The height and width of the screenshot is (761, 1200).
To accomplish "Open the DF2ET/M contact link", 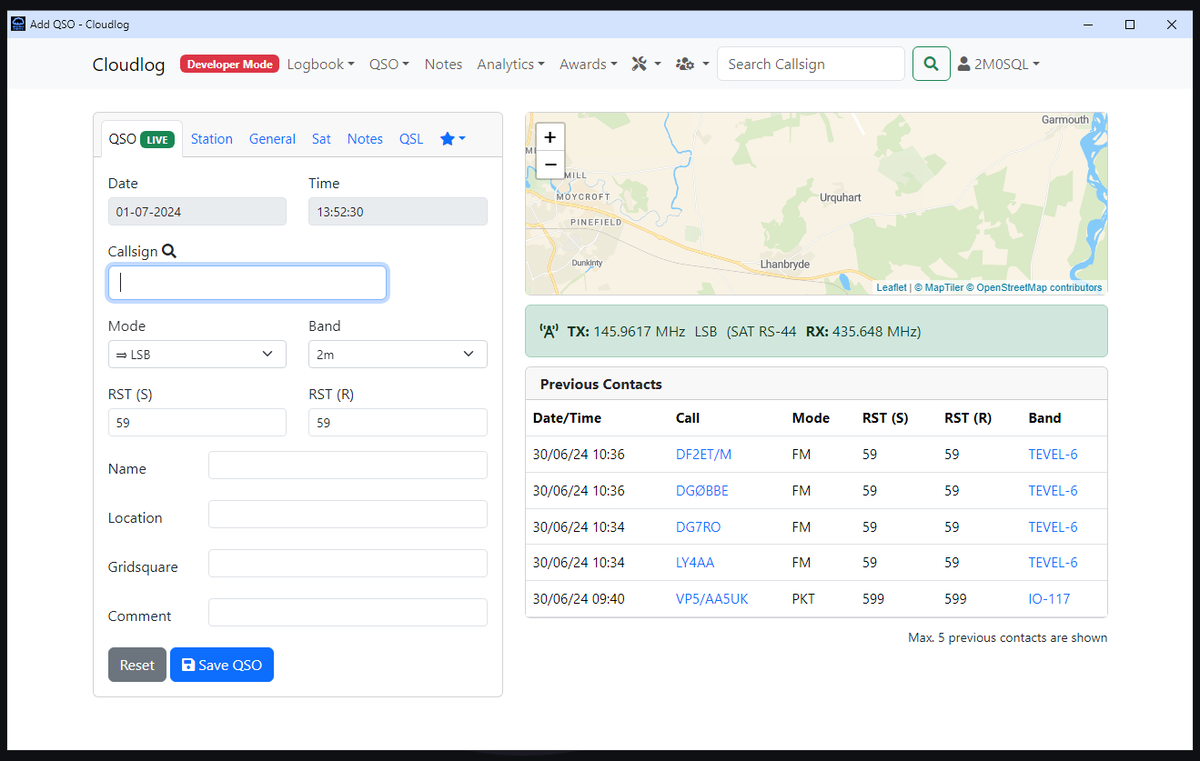I will (x=703, y=454).
